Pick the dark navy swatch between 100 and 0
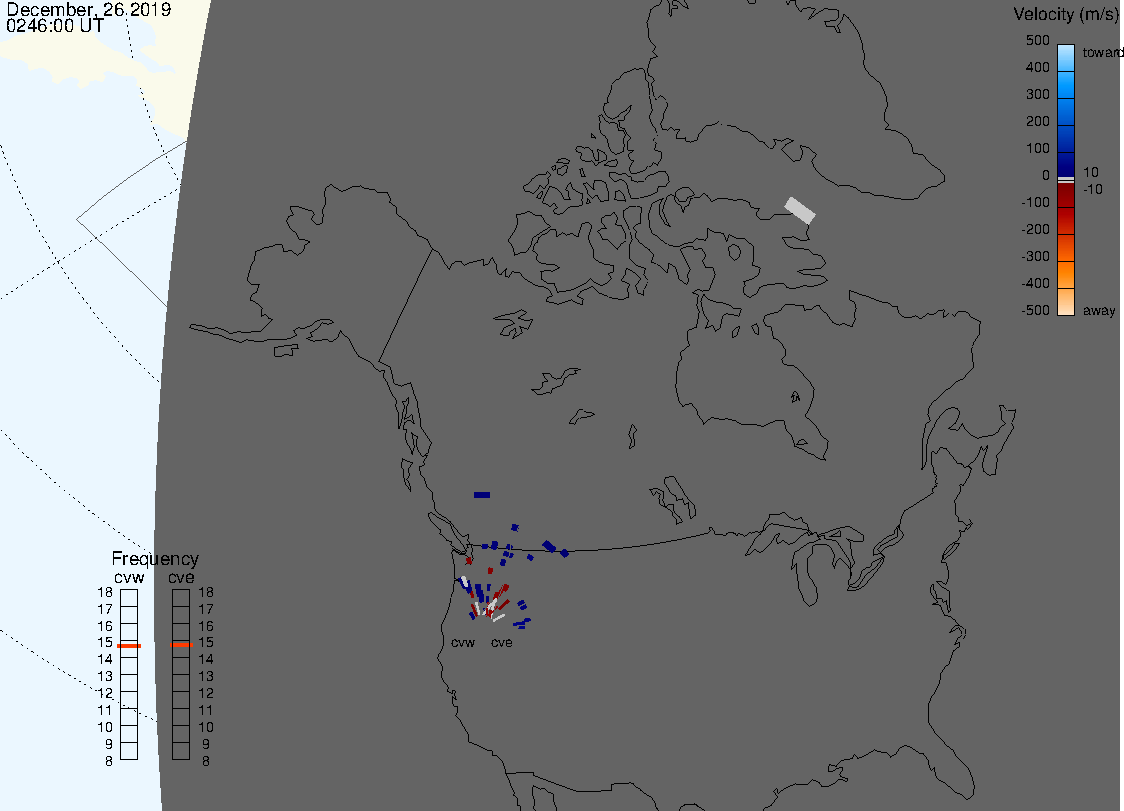This screenshot has width=1124, height=811. coord(1066,165)
